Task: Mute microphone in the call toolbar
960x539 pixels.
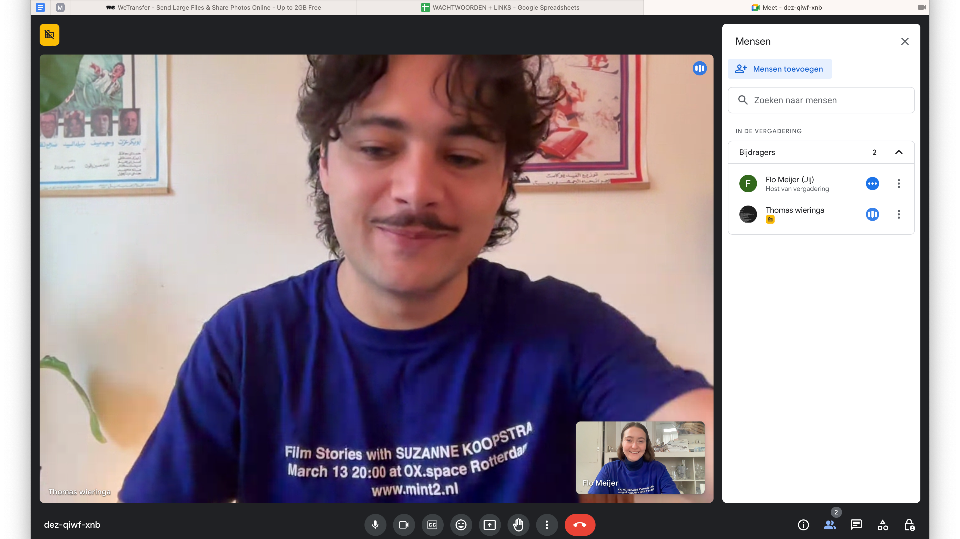Action: tap(375, 525)
